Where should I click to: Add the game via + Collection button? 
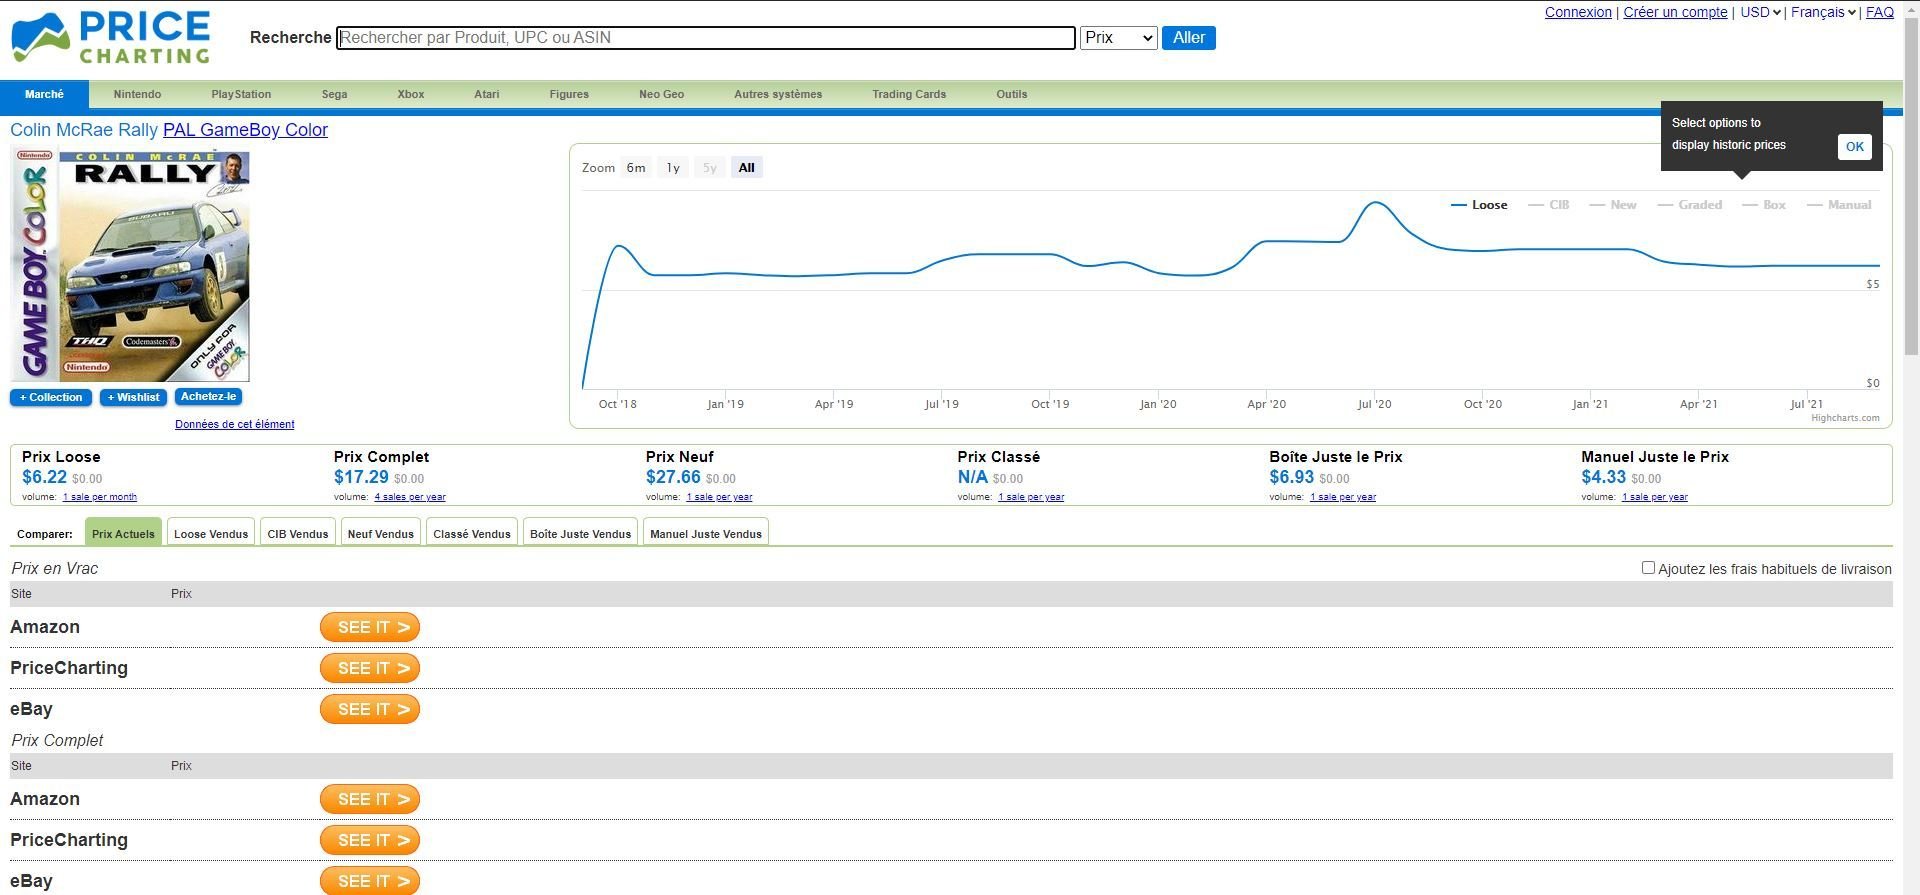51,397
